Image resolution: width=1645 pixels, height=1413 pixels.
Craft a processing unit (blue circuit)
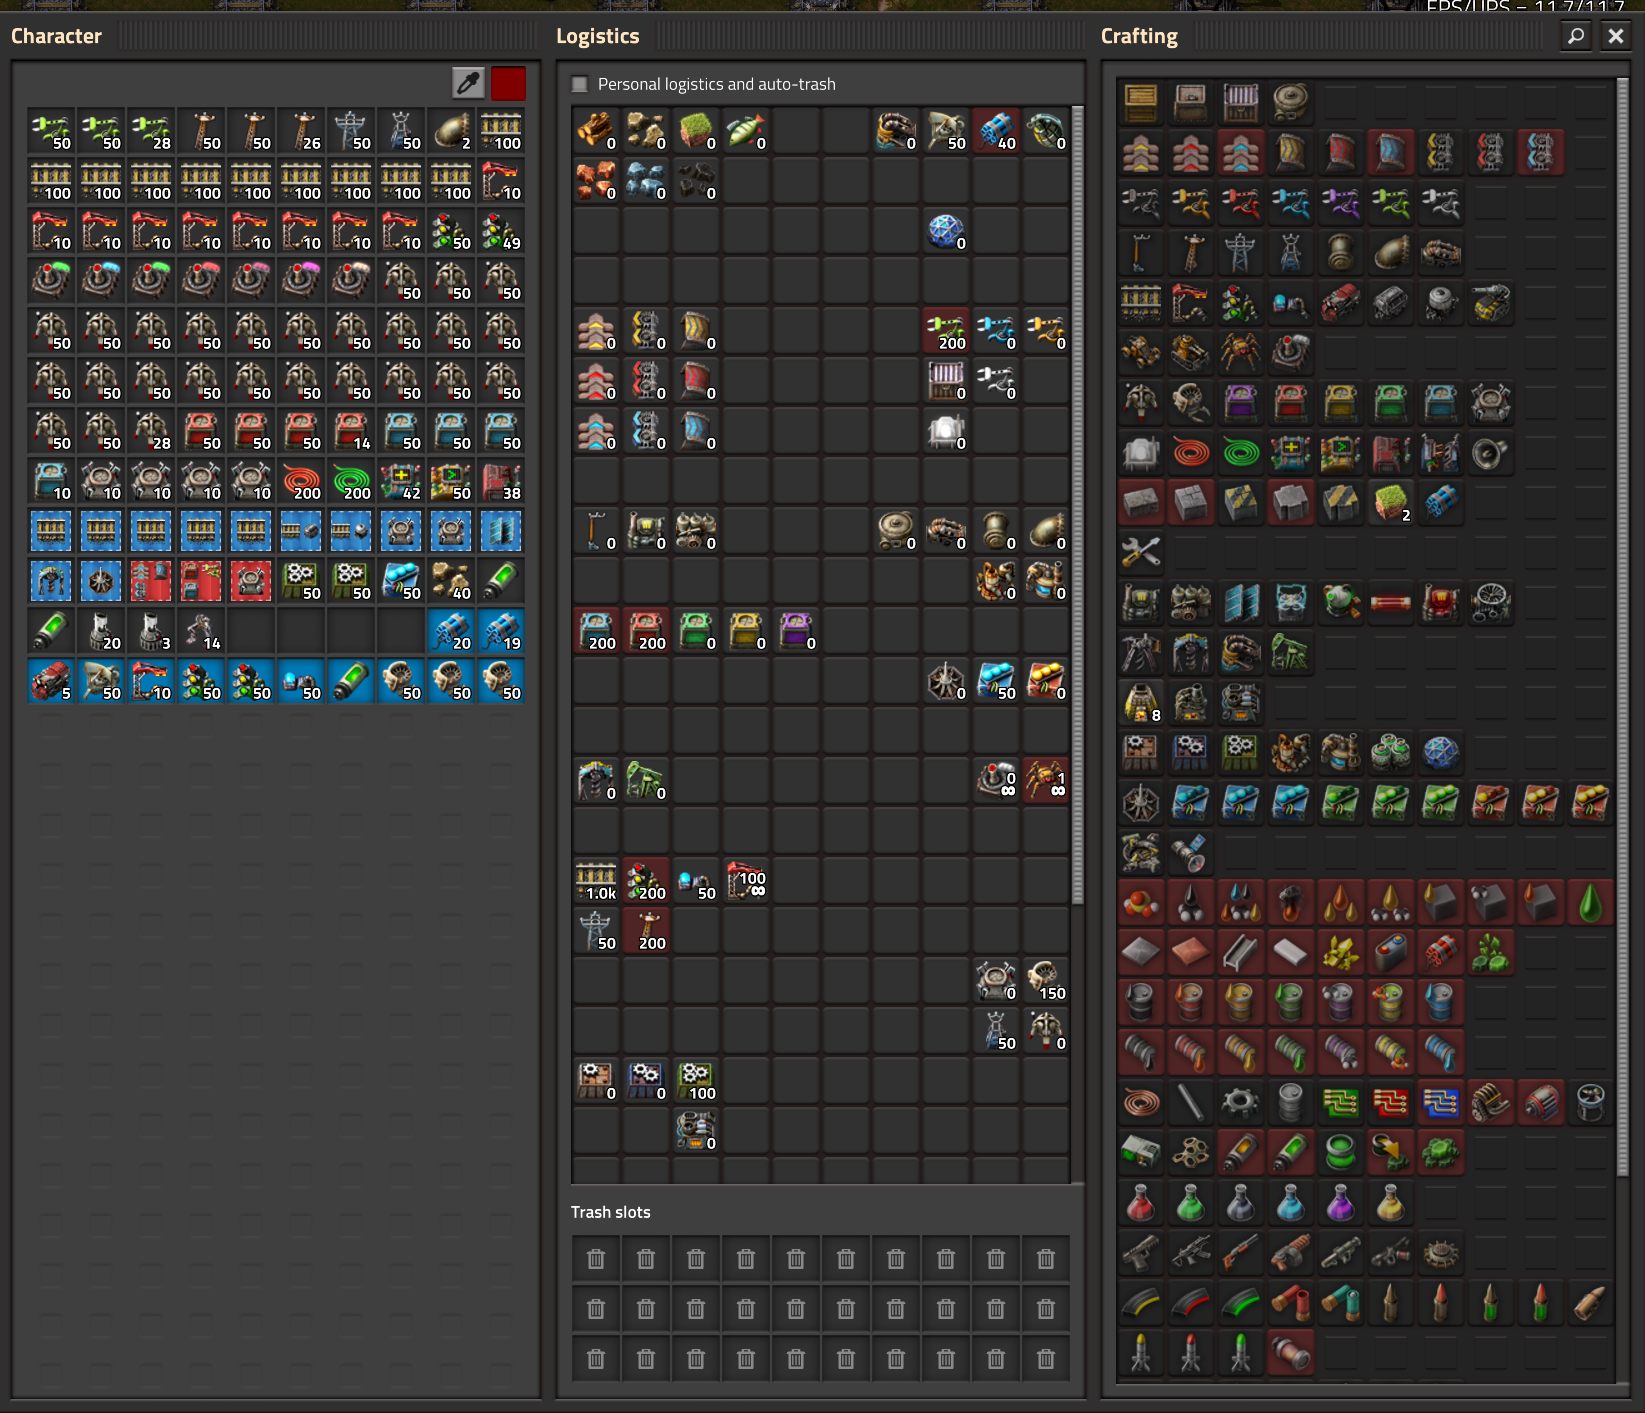pyautogui.click(x=1441, y=1102)
